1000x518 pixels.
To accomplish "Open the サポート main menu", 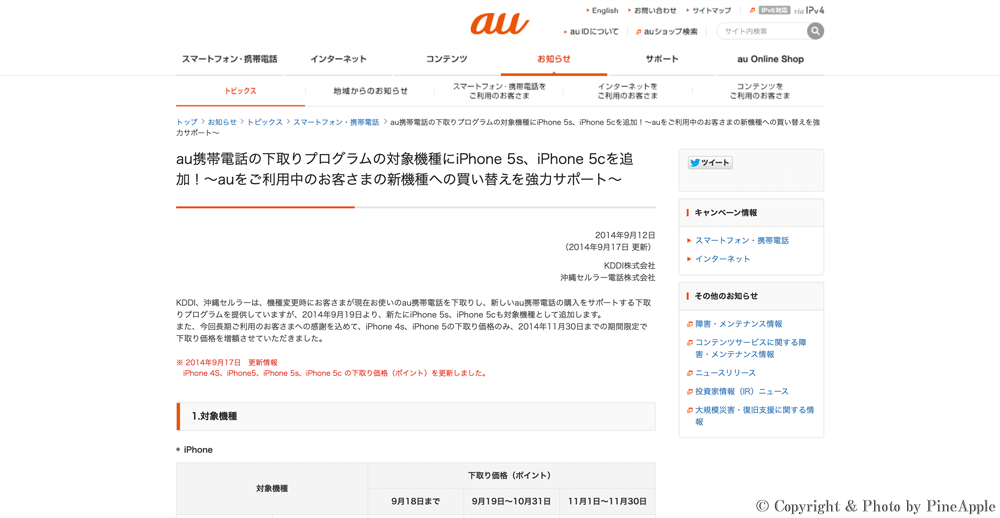I will click(661, 59).
